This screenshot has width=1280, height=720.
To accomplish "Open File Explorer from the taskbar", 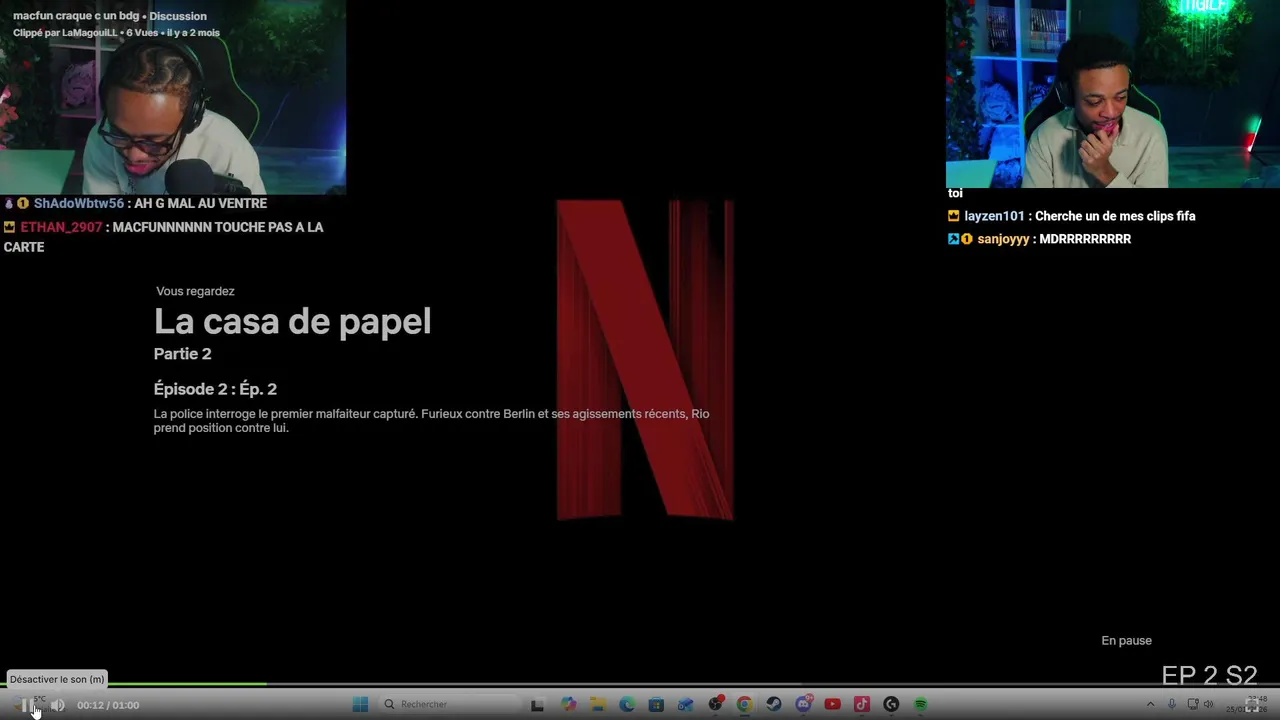I will pos(598,704).
